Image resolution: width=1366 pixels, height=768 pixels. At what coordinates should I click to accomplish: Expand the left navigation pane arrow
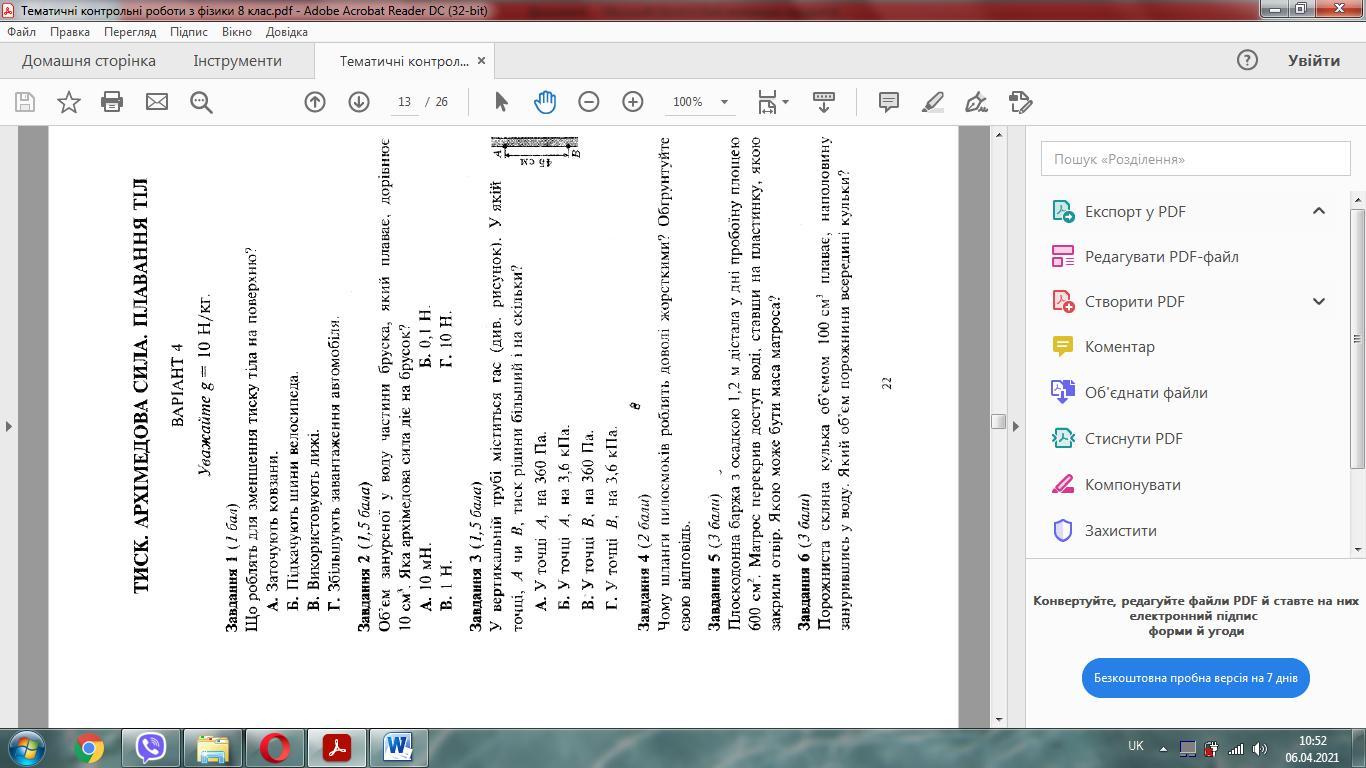(9, 426)
